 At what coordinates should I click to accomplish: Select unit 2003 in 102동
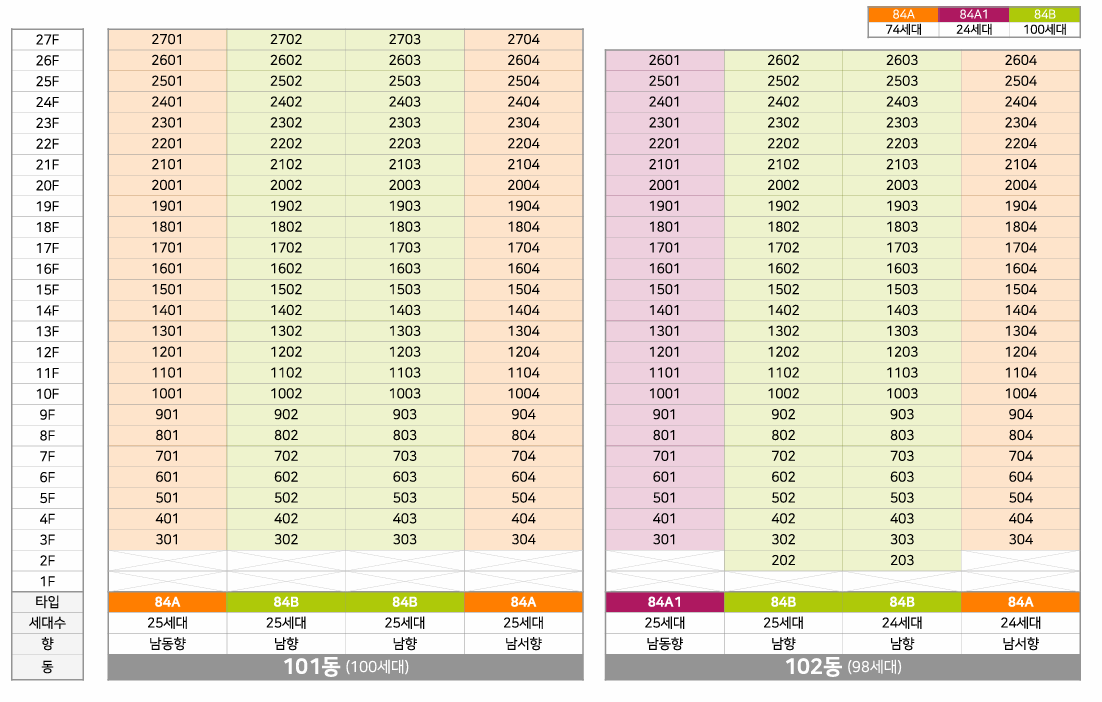(x=902, y=186)
